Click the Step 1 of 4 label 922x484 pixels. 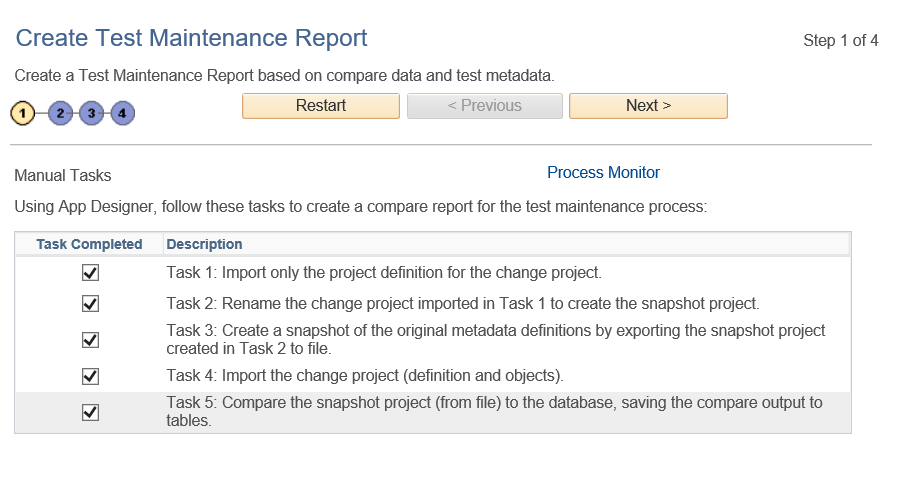[840, 41]
